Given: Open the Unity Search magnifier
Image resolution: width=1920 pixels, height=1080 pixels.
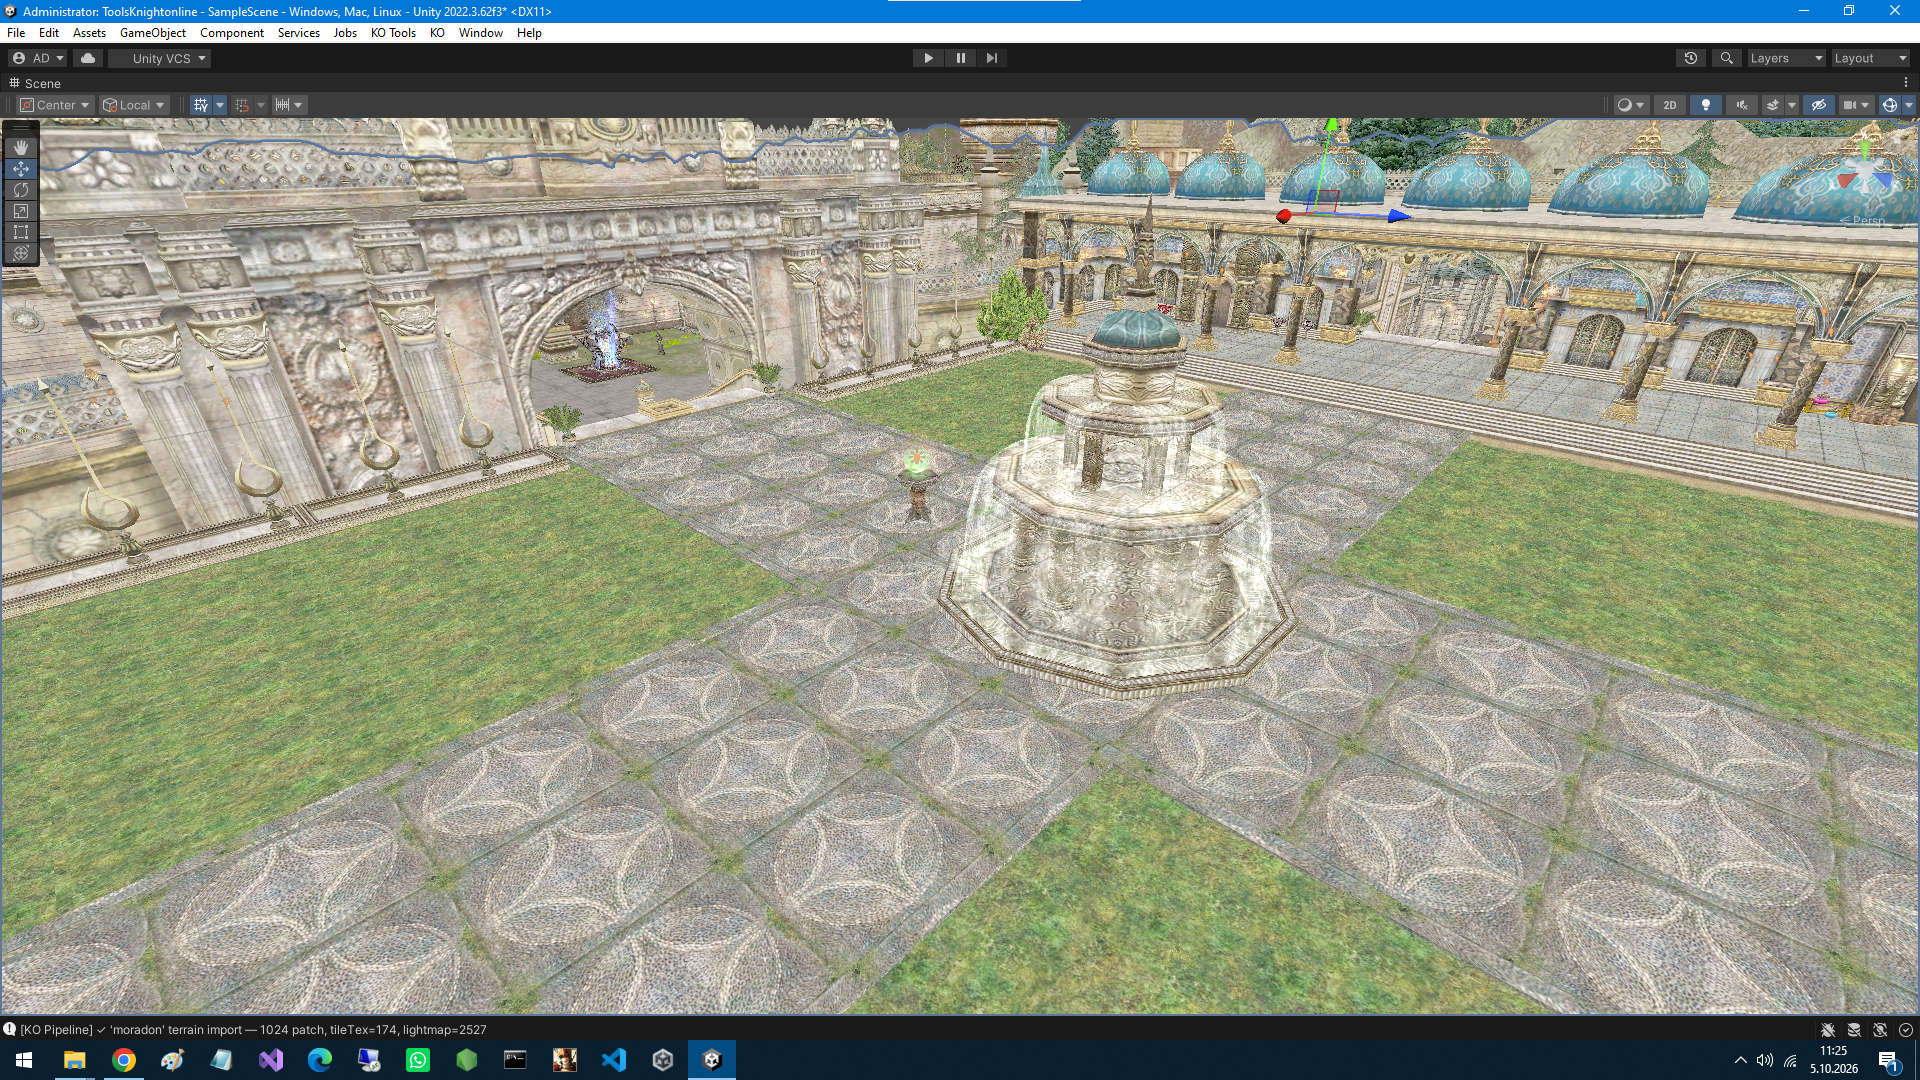Looking at the screenshot, I should 1726,58.
